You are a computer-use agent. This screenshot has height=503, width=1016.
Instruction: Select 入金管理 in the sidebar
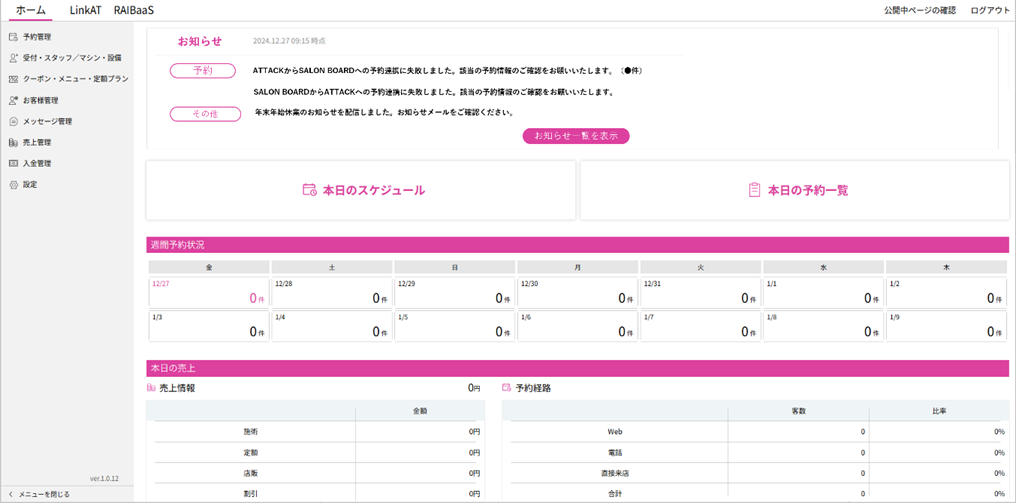coord(36,163)
